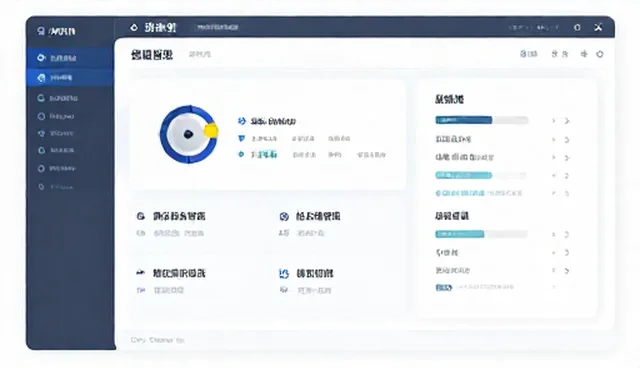Expand the teal link row in first panel section
Screen dimensions: 640x368
pyautogui.click(x=567, y=193)
